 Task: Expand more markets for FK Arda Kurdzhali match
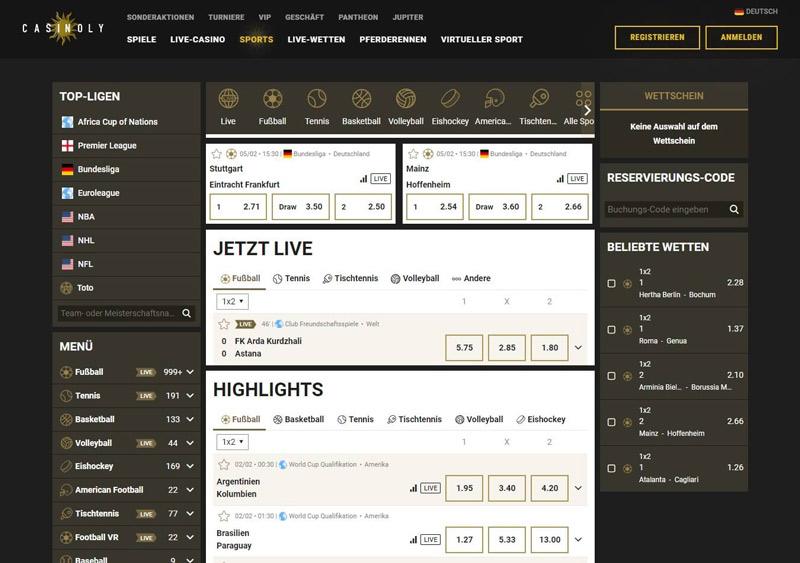(x=578, y=348)
